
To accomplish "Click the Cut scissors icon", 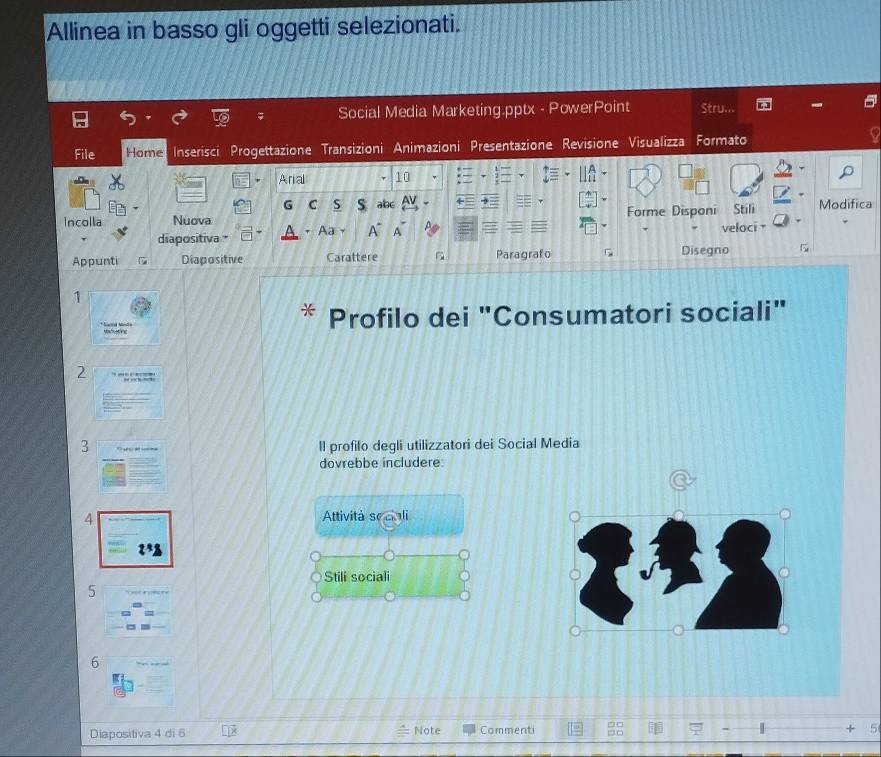I will coord(117,182).
